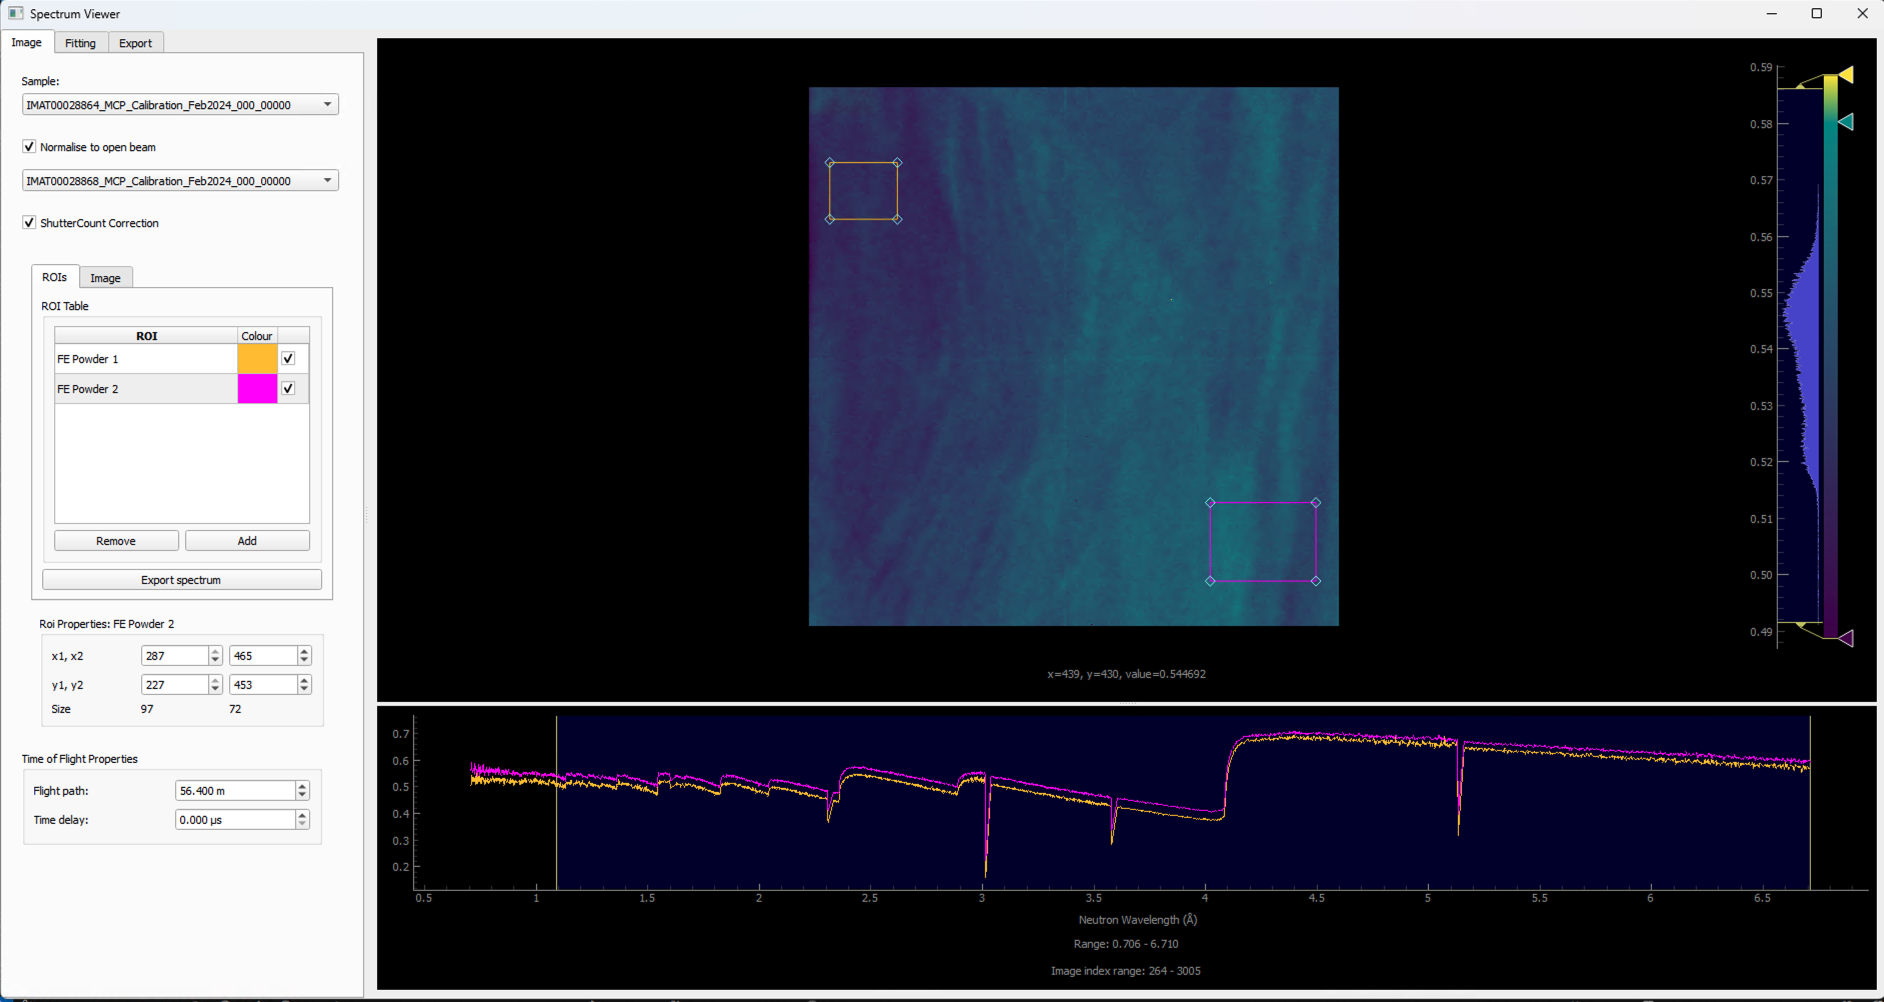
Task: Click bottom-left handle of orange ROI box
Action: tap(830, 219)
